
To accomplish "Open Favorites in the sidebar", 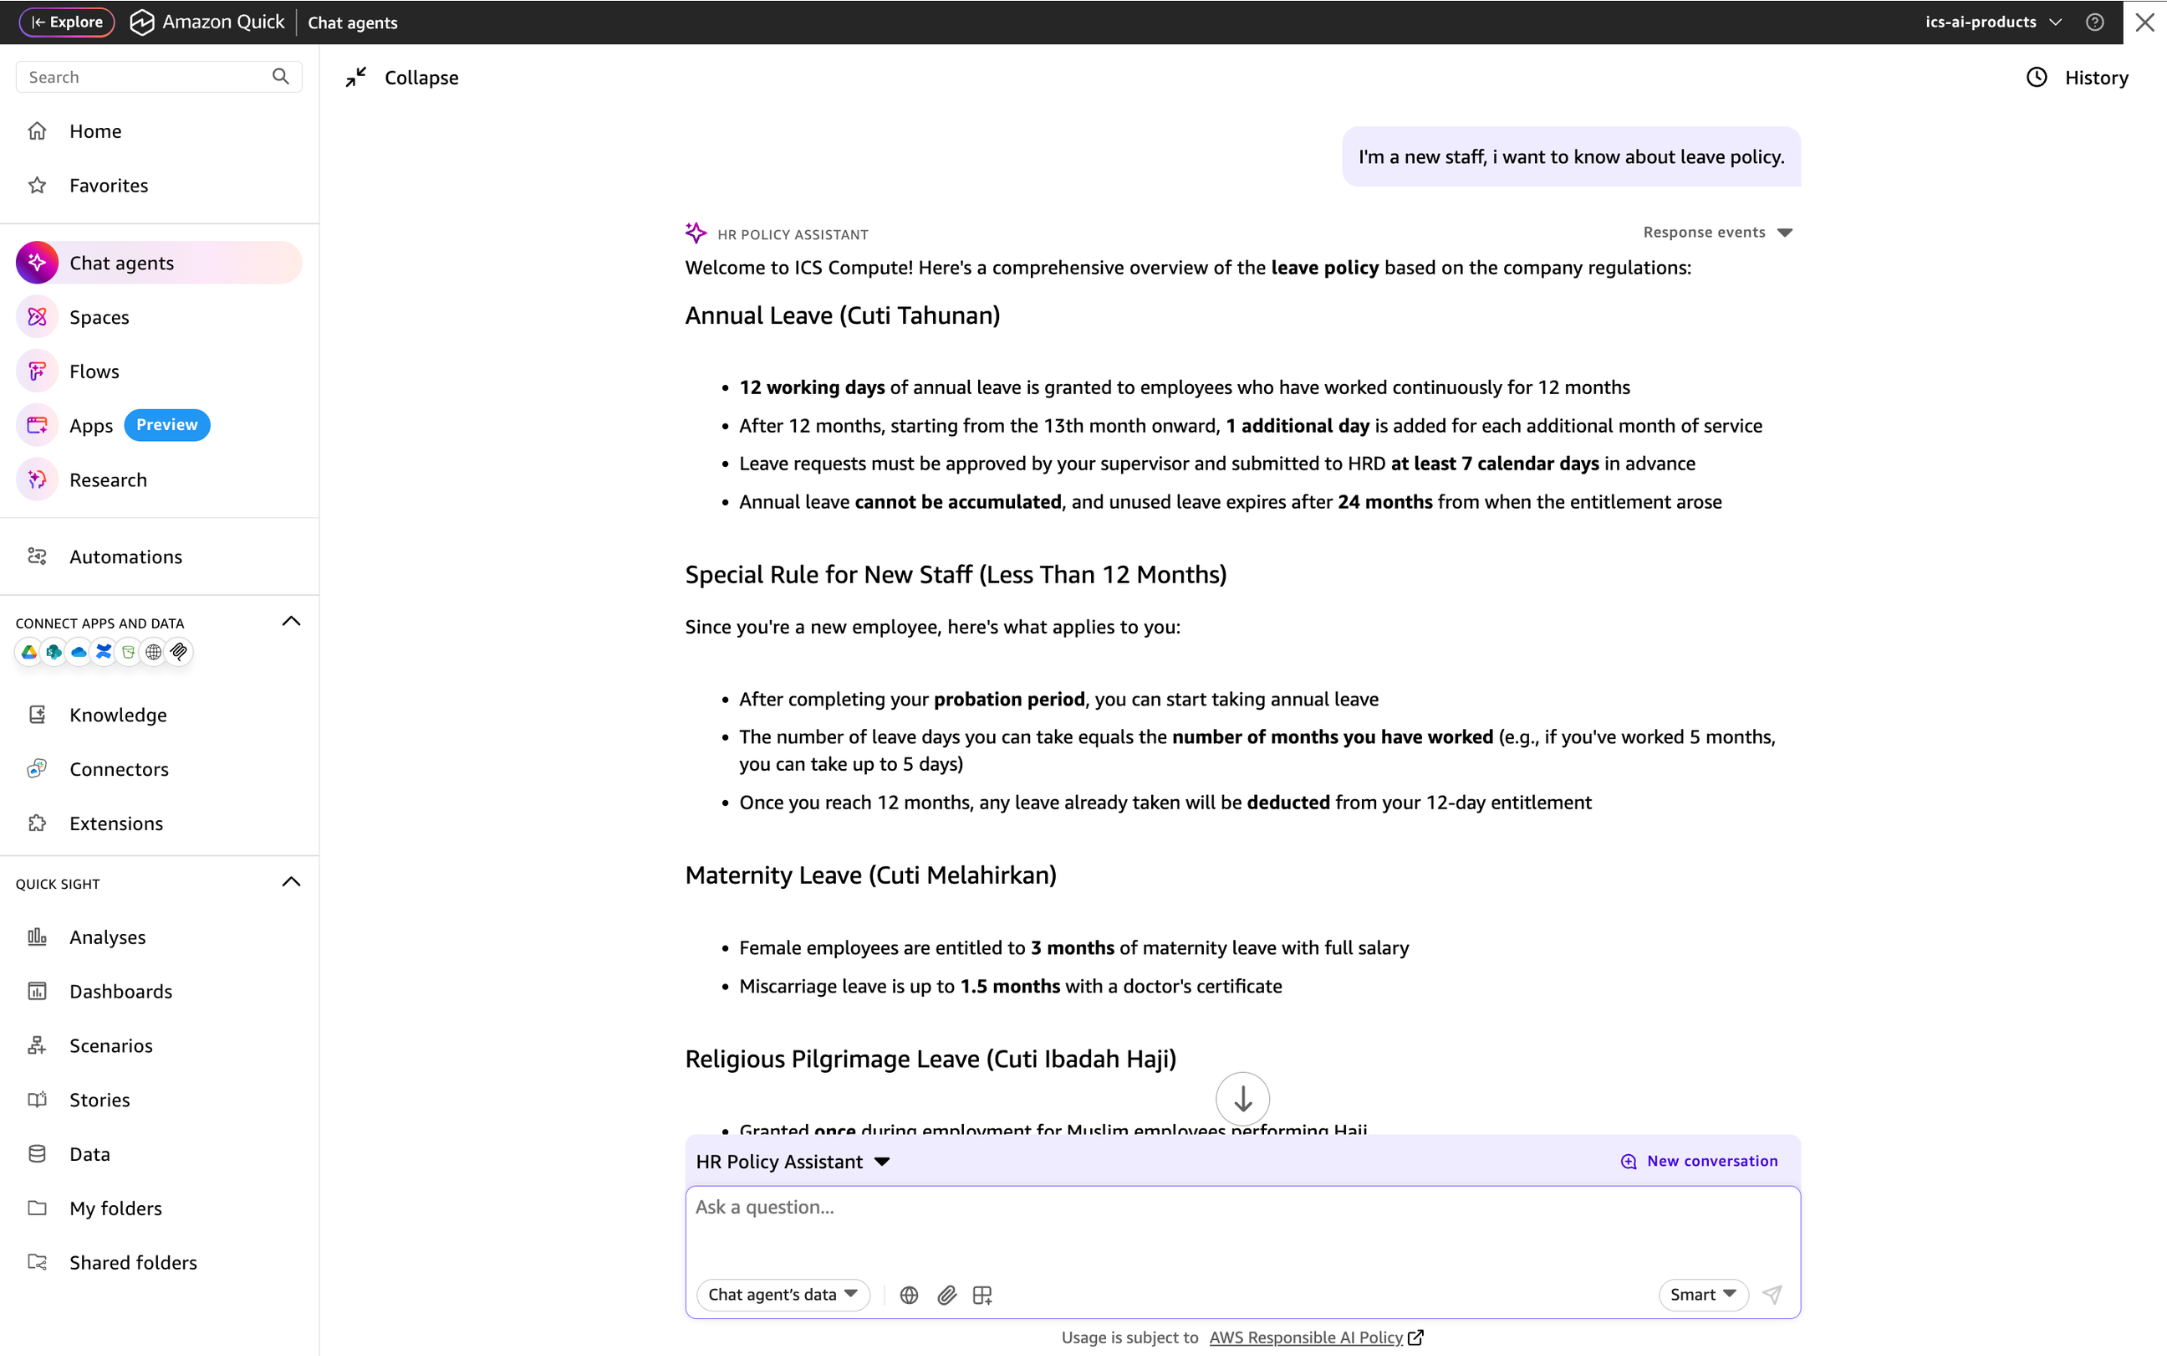I will tap(159, 185).
